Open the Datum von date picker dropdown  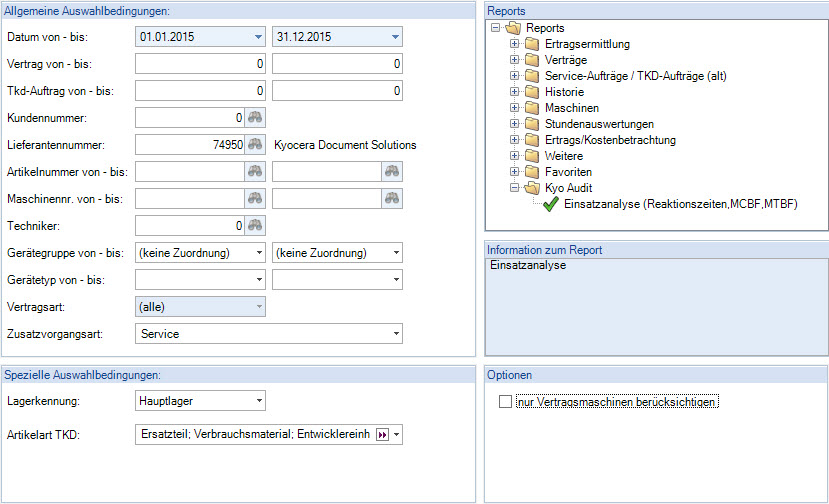[x=258, y=37]
